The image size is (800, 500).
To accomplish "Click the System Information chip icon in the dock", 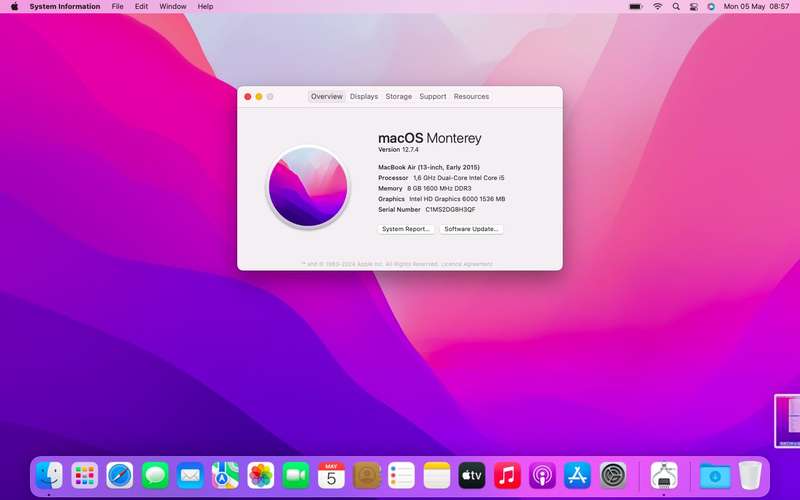I will 664,476.
